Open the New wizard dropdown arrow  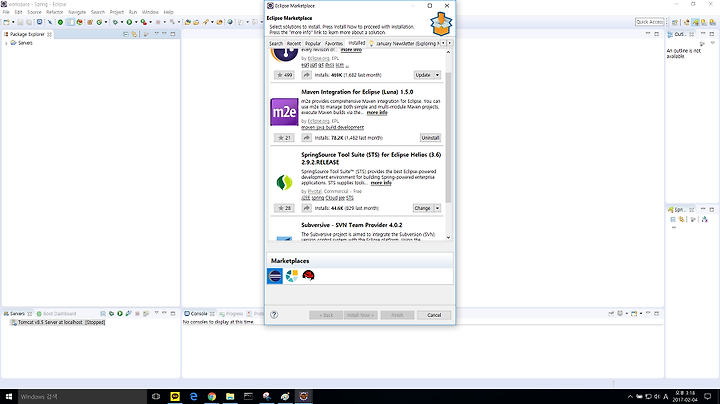point(13,22)
